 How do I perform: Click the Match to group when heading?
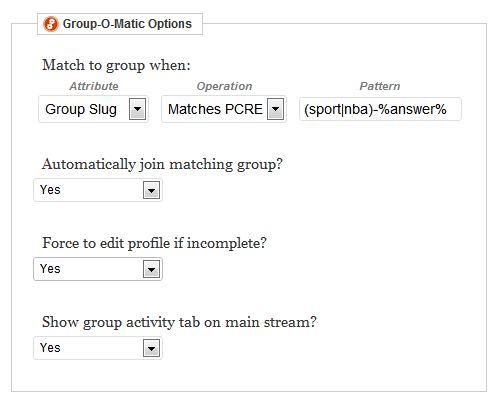click(x=116, y=65)
